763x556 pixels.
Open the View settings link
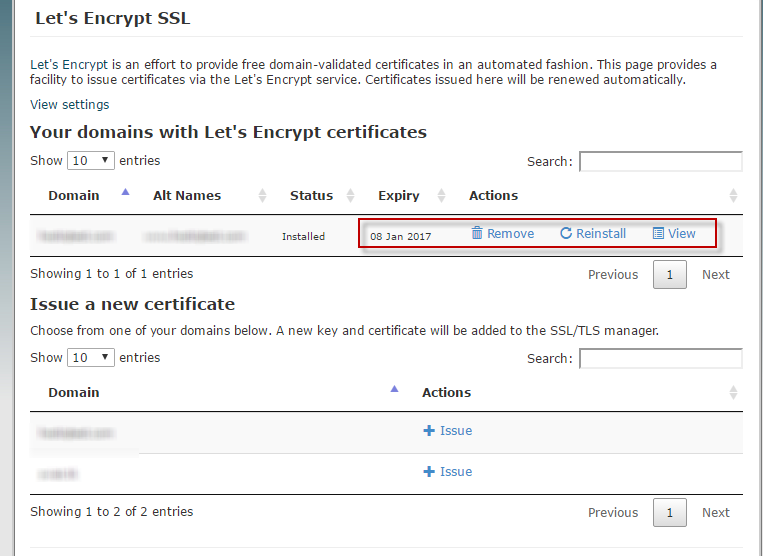point(70,105)
